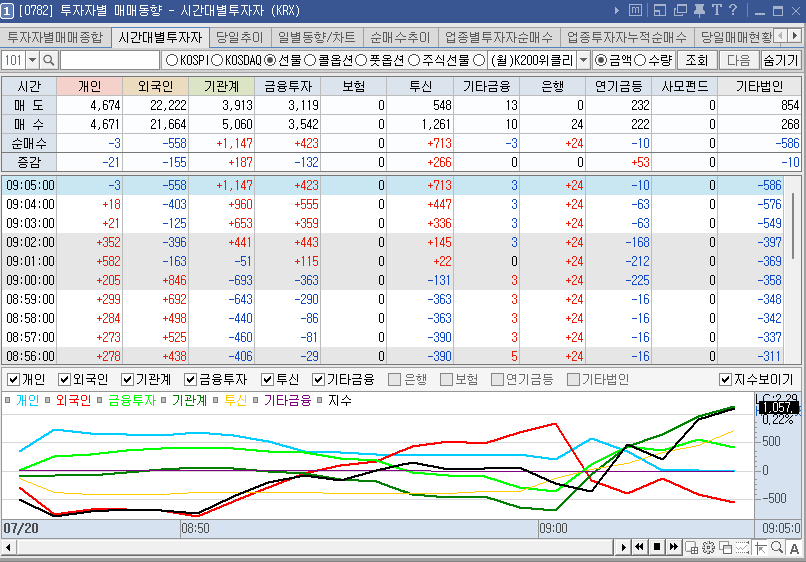Screen dimensions: 806x562
Task: Uncheck the 개인 chart checkbox
Action: (x=13, y=379)
